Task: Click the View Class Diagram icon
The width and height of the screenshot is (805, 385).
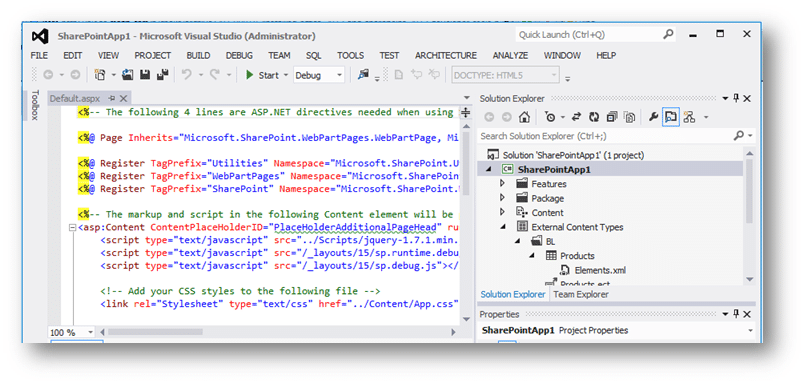Action: pos(689,118)
